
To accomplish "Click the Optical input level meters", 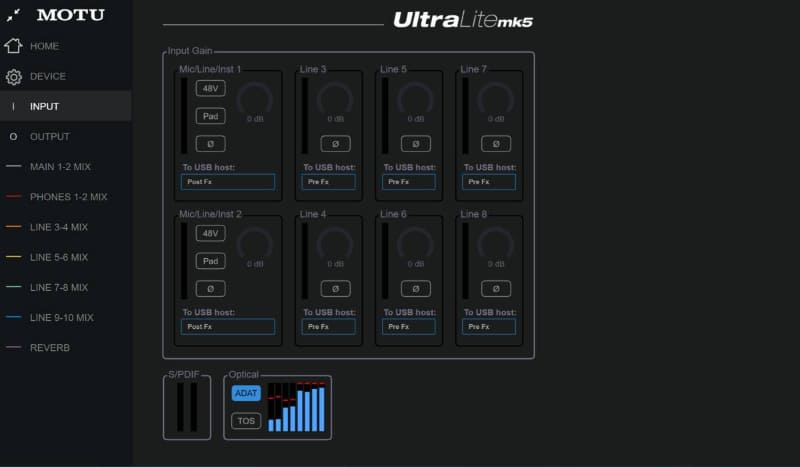I will (296, 407).
